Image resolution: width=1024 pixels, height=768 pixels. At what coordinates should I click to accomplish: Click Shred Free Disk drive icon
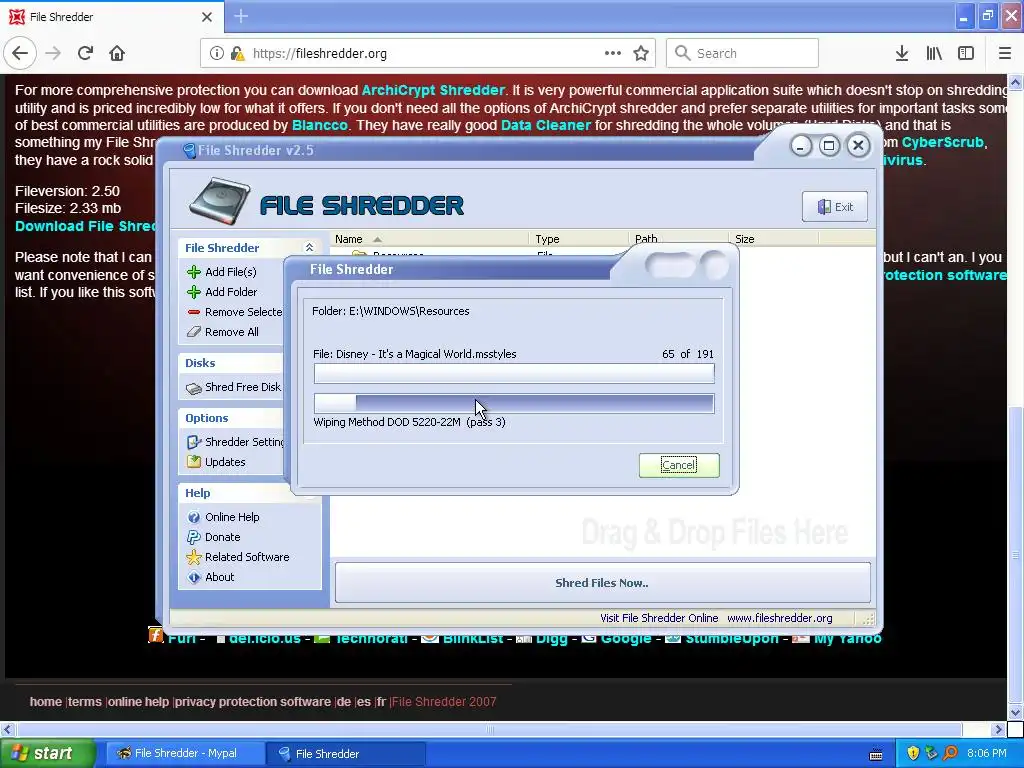[x=194, y=388]
